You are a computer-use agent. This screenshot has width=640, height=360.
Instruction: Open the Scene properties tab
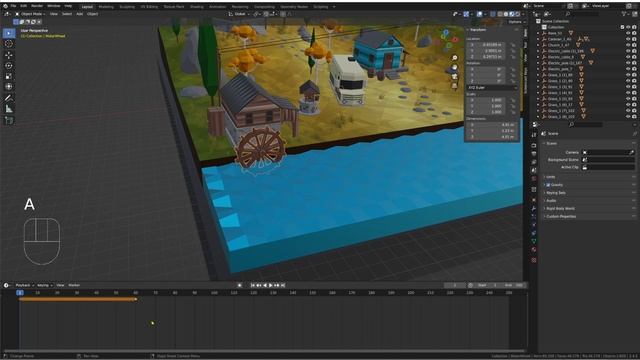tap(534, 170)
